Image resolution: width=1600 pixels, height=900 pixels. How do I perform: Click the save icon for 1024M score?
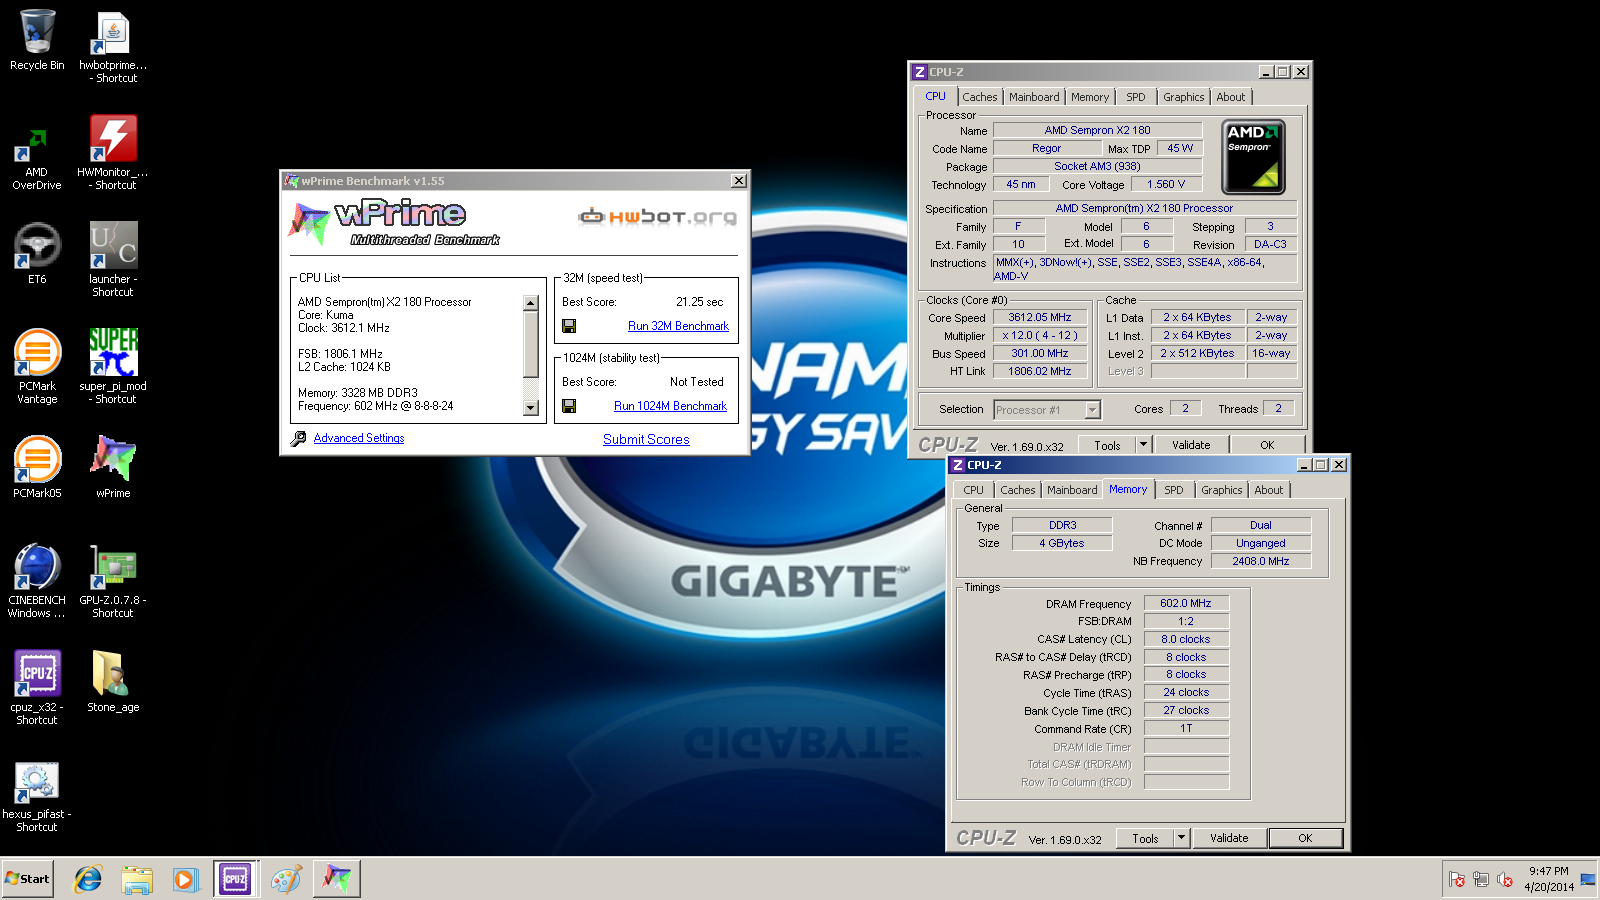(x=569, y=406)
